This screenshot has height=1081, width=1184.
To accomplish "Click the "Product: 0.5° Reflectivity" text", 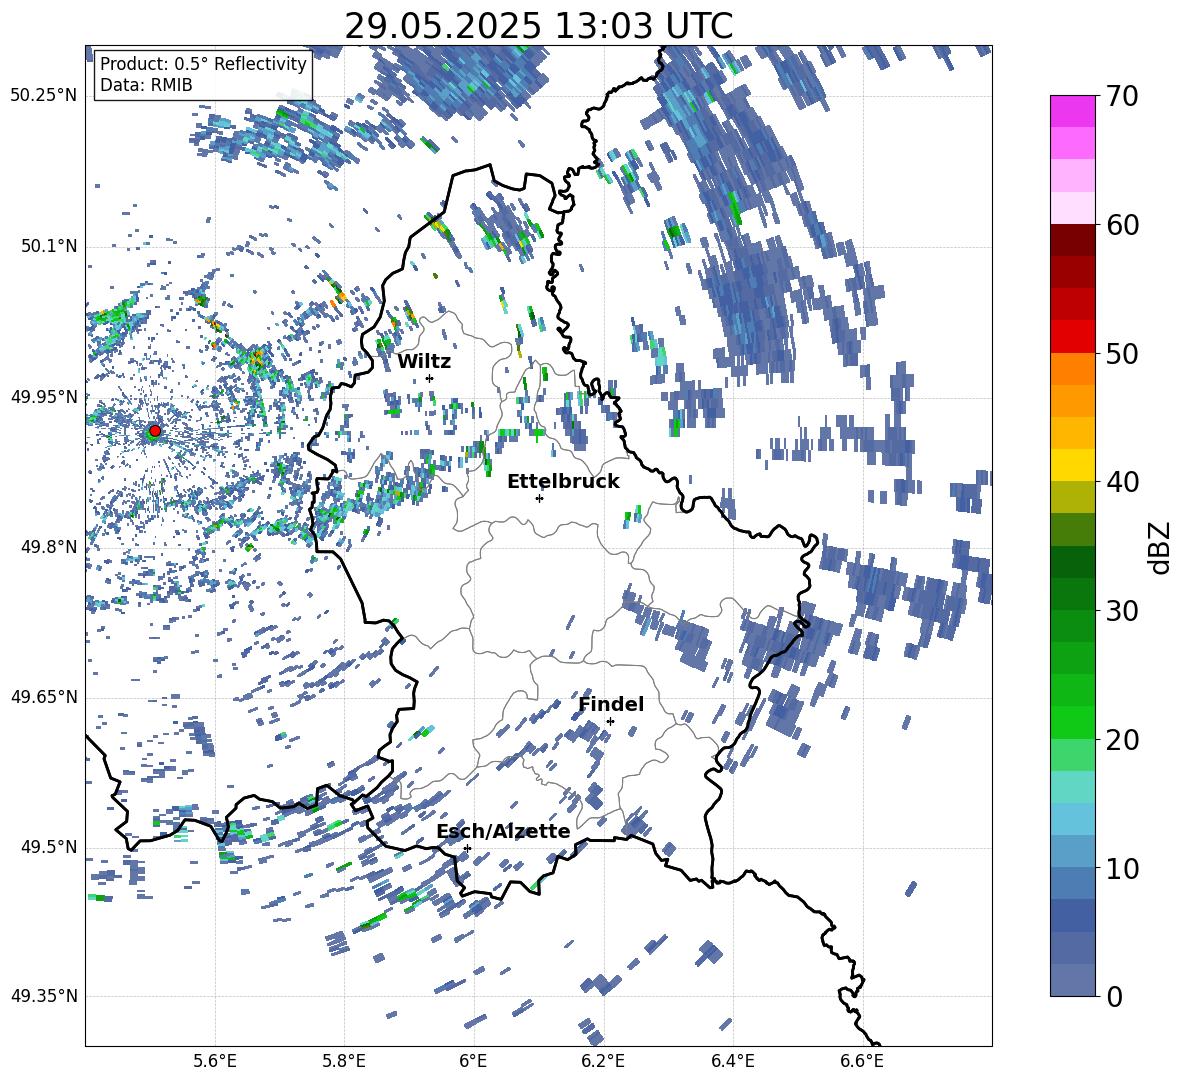I will pos(203,63).
